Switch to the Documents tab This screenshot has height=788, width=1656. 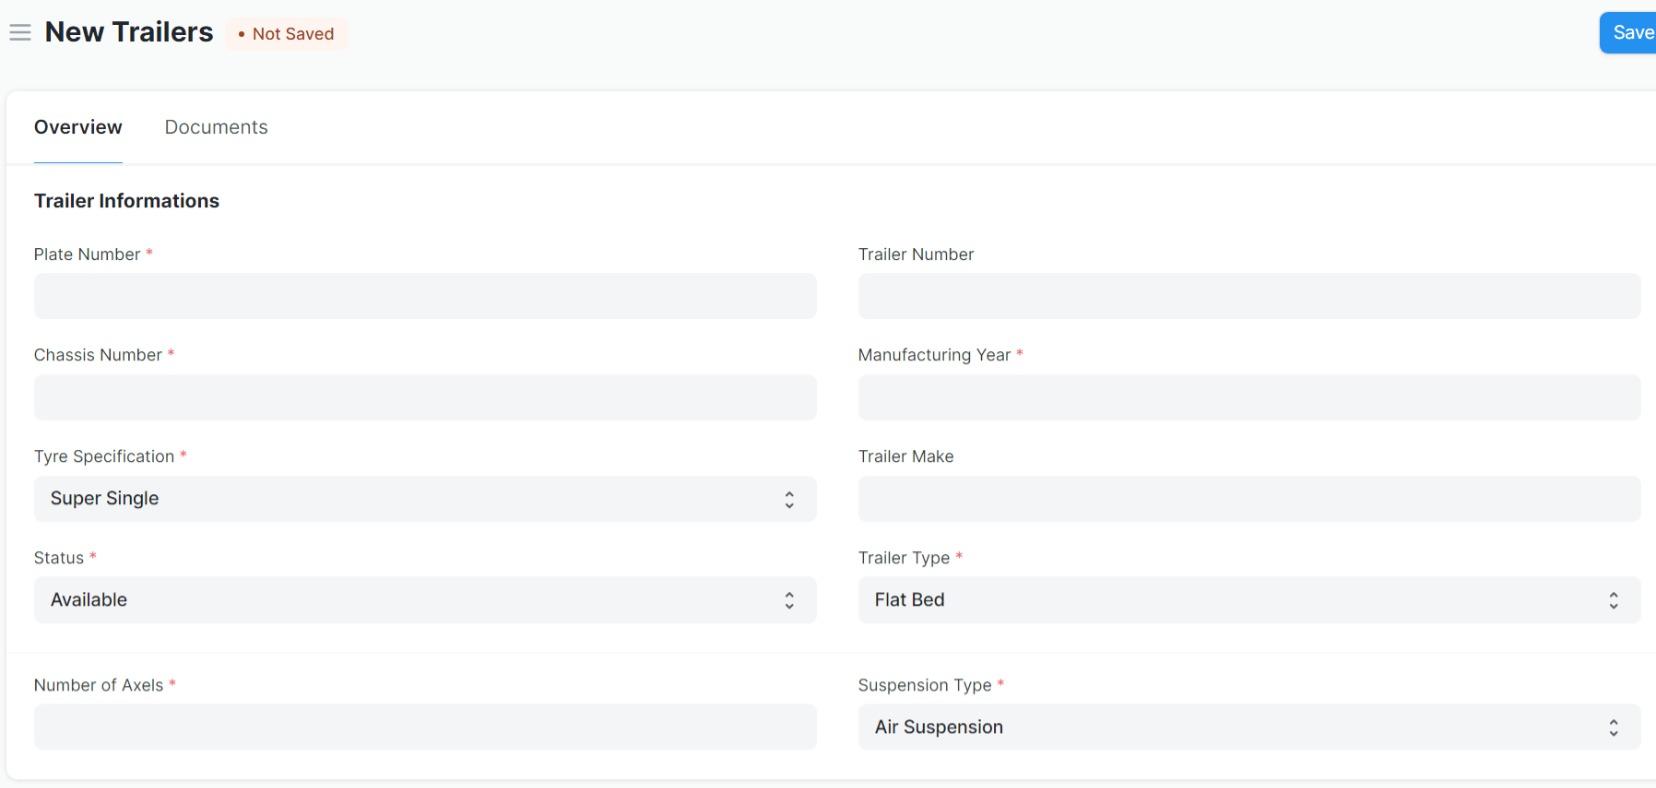216,127
